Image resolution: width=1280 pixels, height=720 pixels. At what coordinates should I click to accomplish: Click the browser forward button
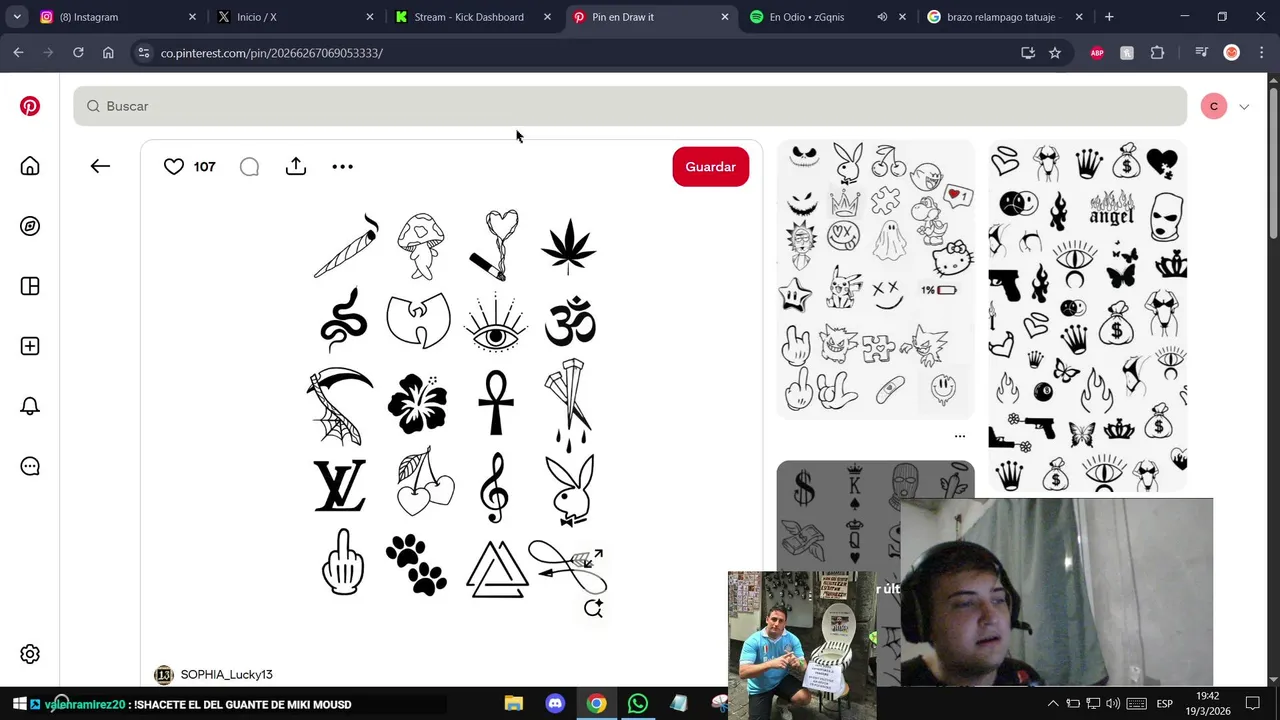pyautogui.click(x=48, y=53)
